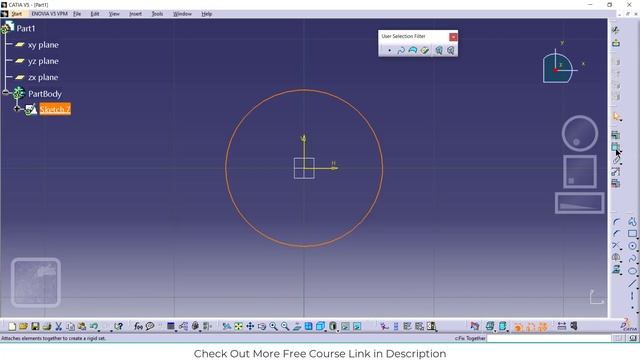Select the Rotate view icon
640x360 pixels.
pyautogui.click(x=262, y=326)
